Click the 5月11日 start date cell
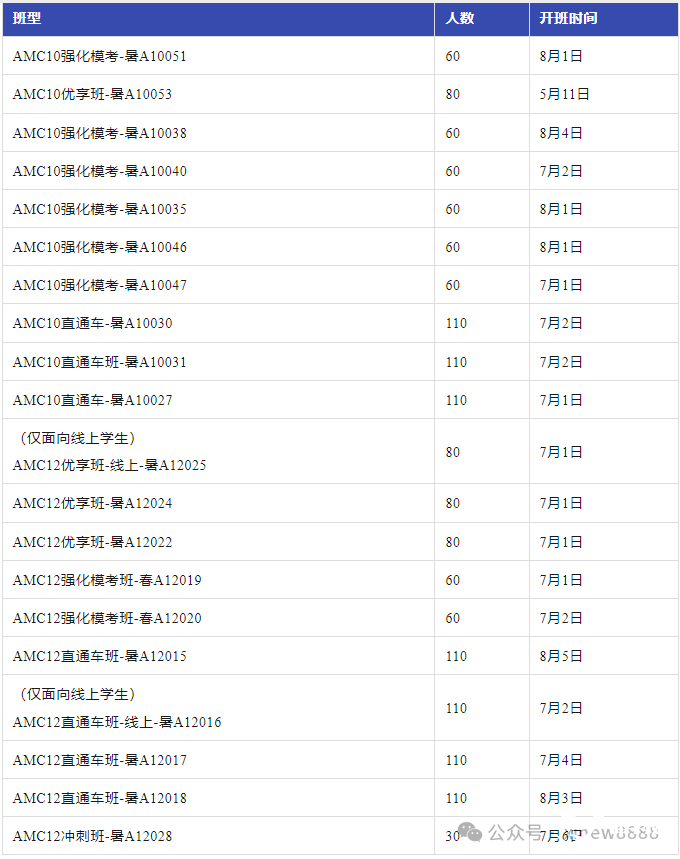The width and height of the screenshot is (680, 859). coord(564,94)
